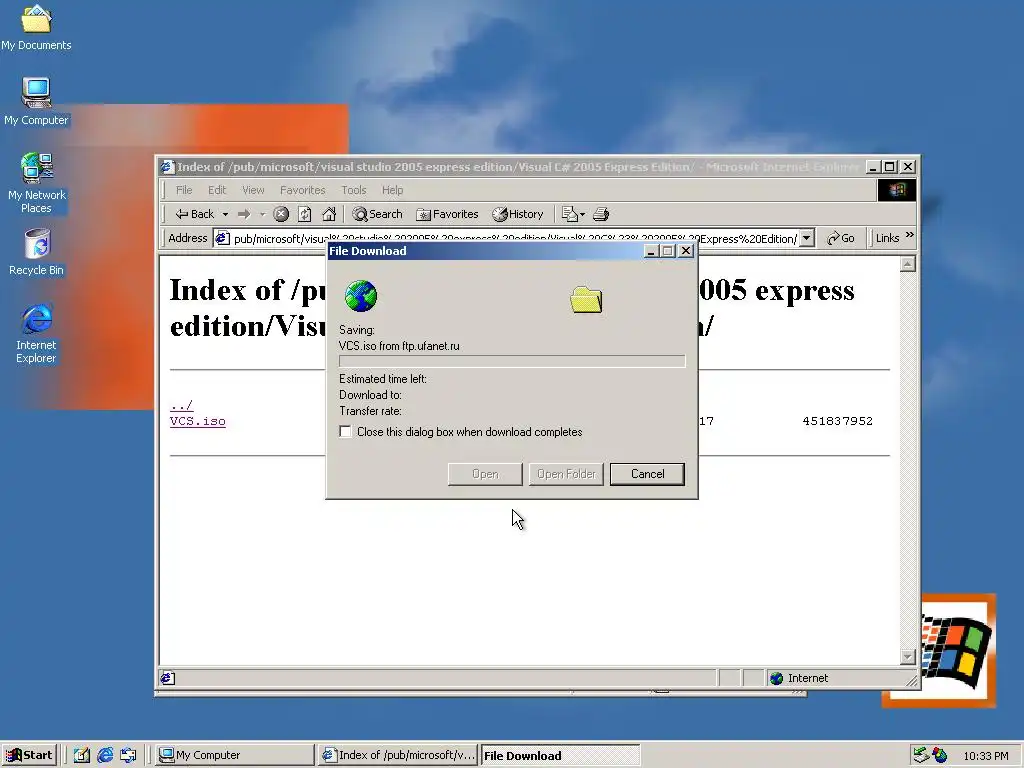The width and height of the screenshot is (1024, 768).
Task: Show the History pane
Action: (x=518, y=214)
